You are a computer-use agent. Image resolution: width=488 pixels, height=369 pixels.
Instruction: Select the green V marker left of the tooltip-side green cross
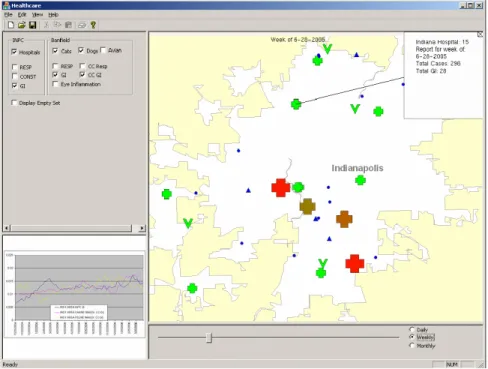(x=355, y=108)
